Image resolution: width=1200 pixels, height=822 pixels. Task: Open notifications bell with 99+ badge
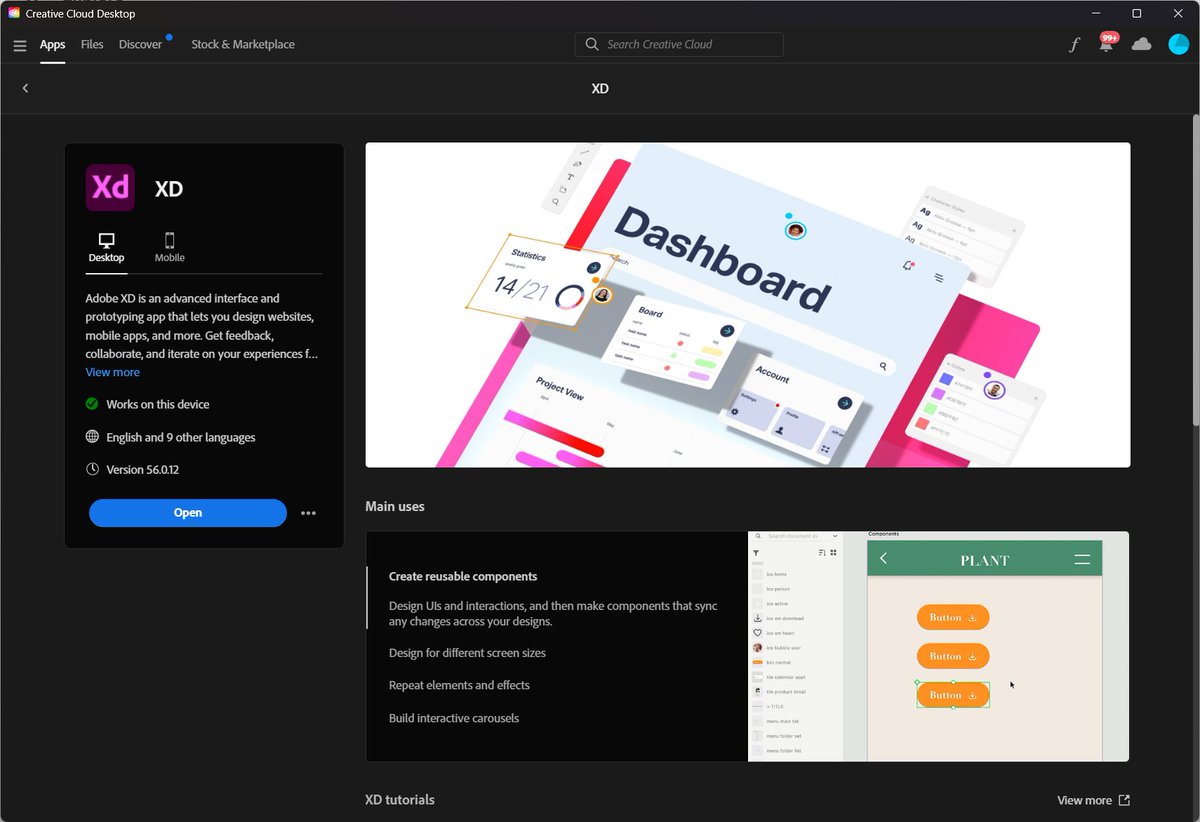[x=1106, y=43]
